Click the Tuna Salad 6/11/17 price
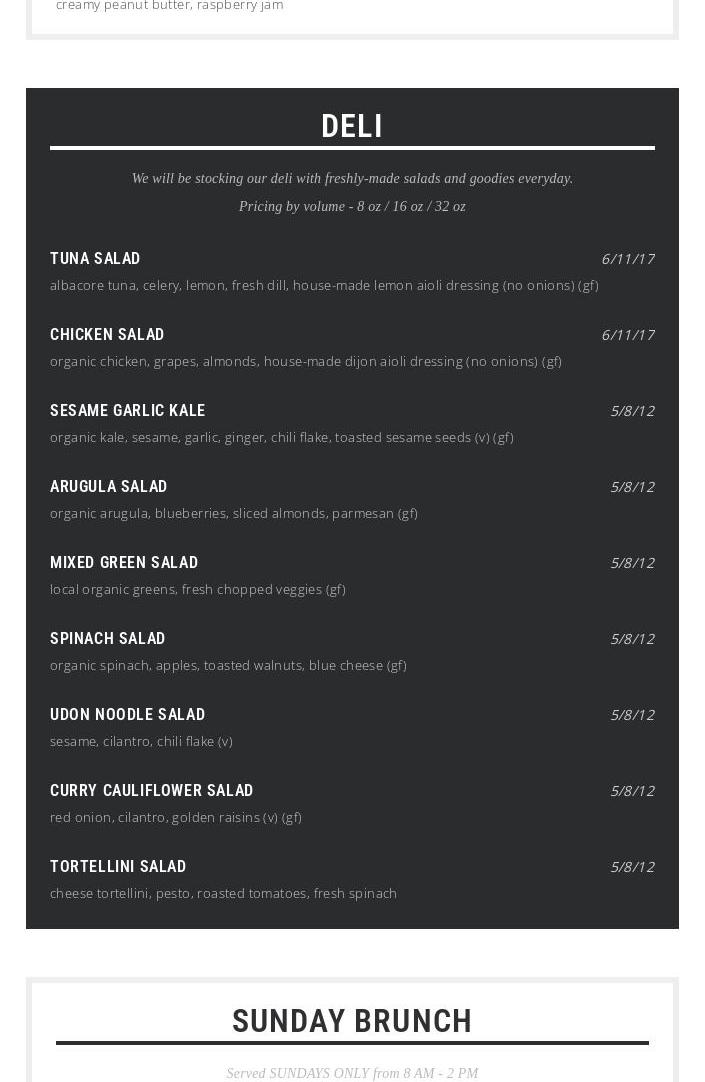The image size is (705, 1082). (627, 259)
